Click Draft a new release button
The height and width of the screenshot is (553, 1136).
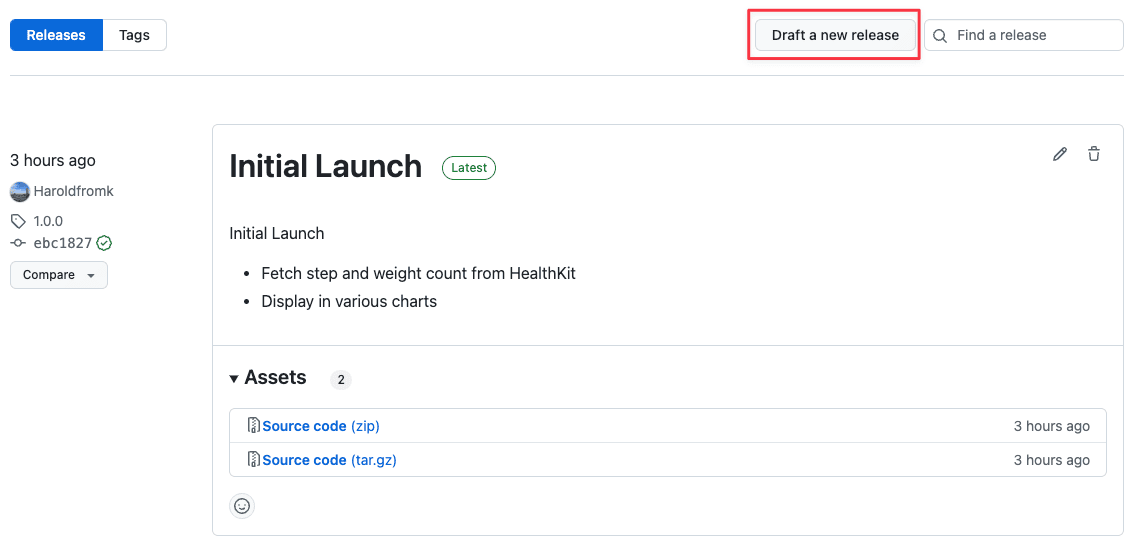point(835,35)
